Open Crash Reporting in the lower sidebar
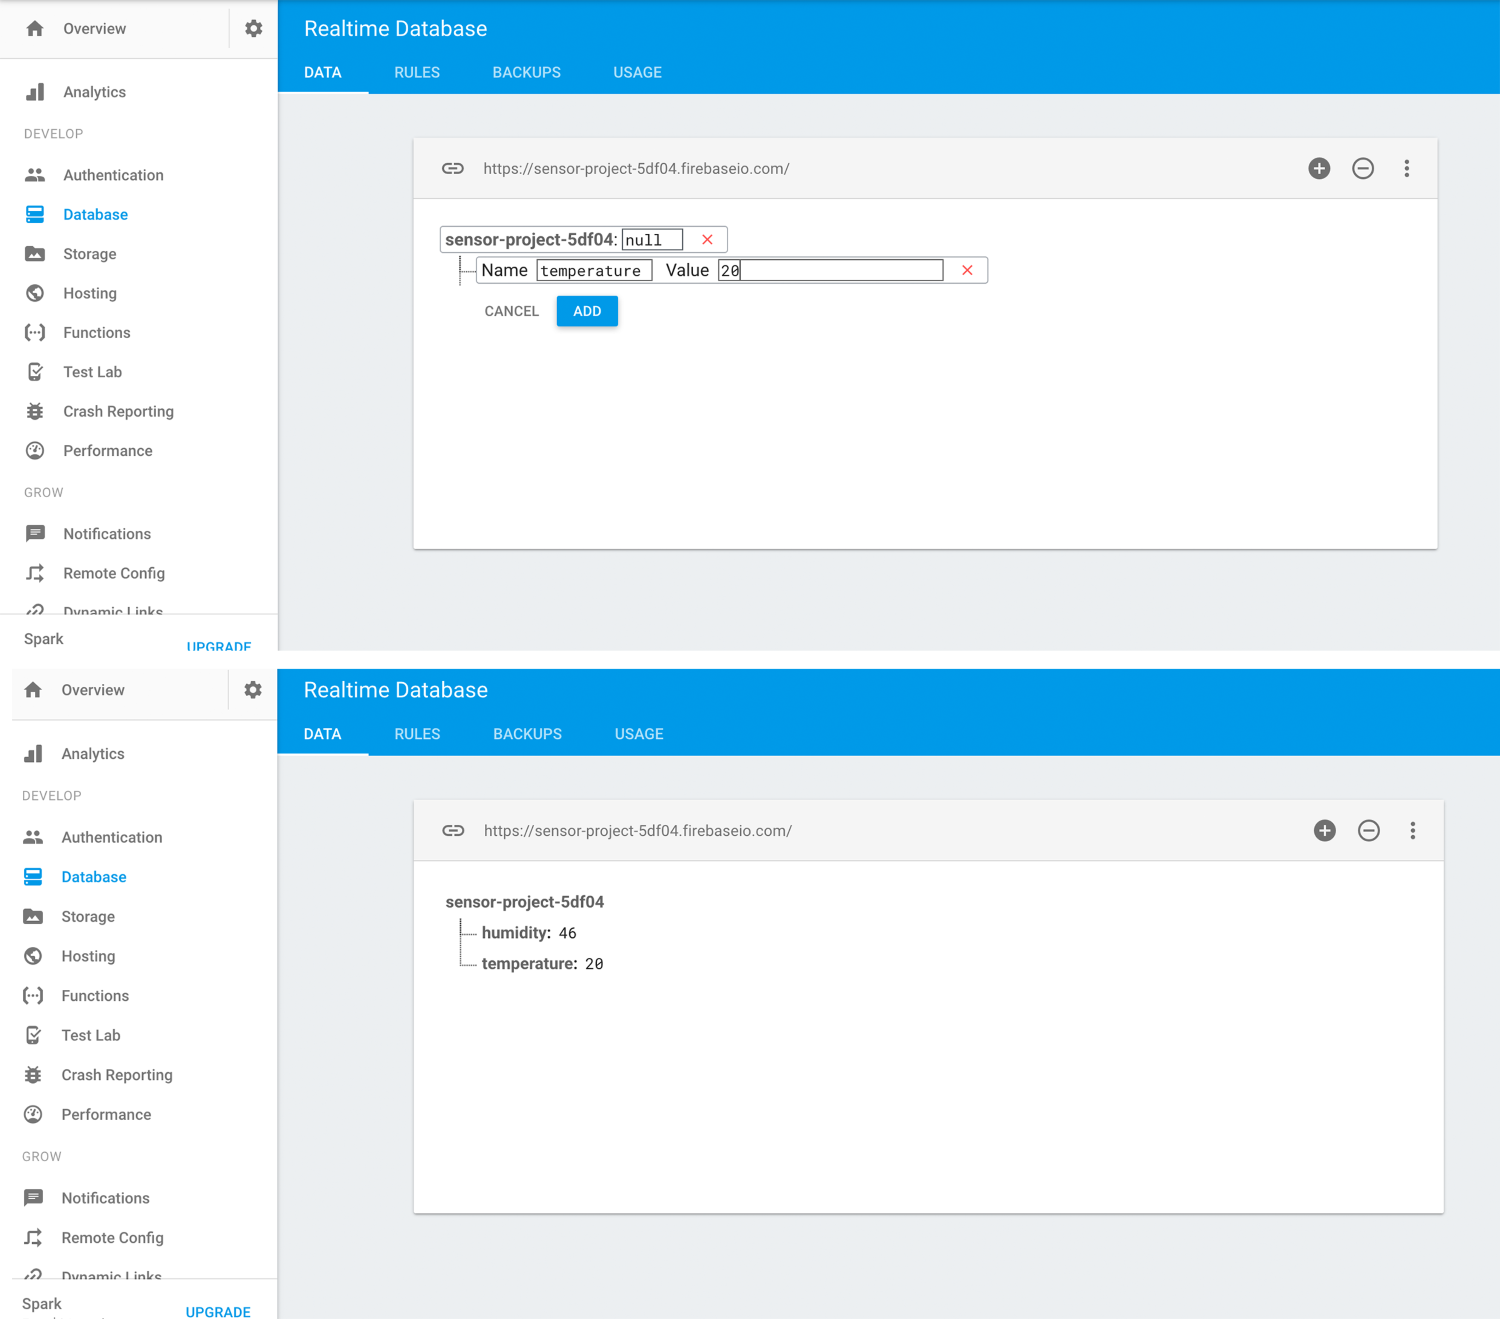Viewport: 1500px width, 1319px height. click(x=116, y=1075)
